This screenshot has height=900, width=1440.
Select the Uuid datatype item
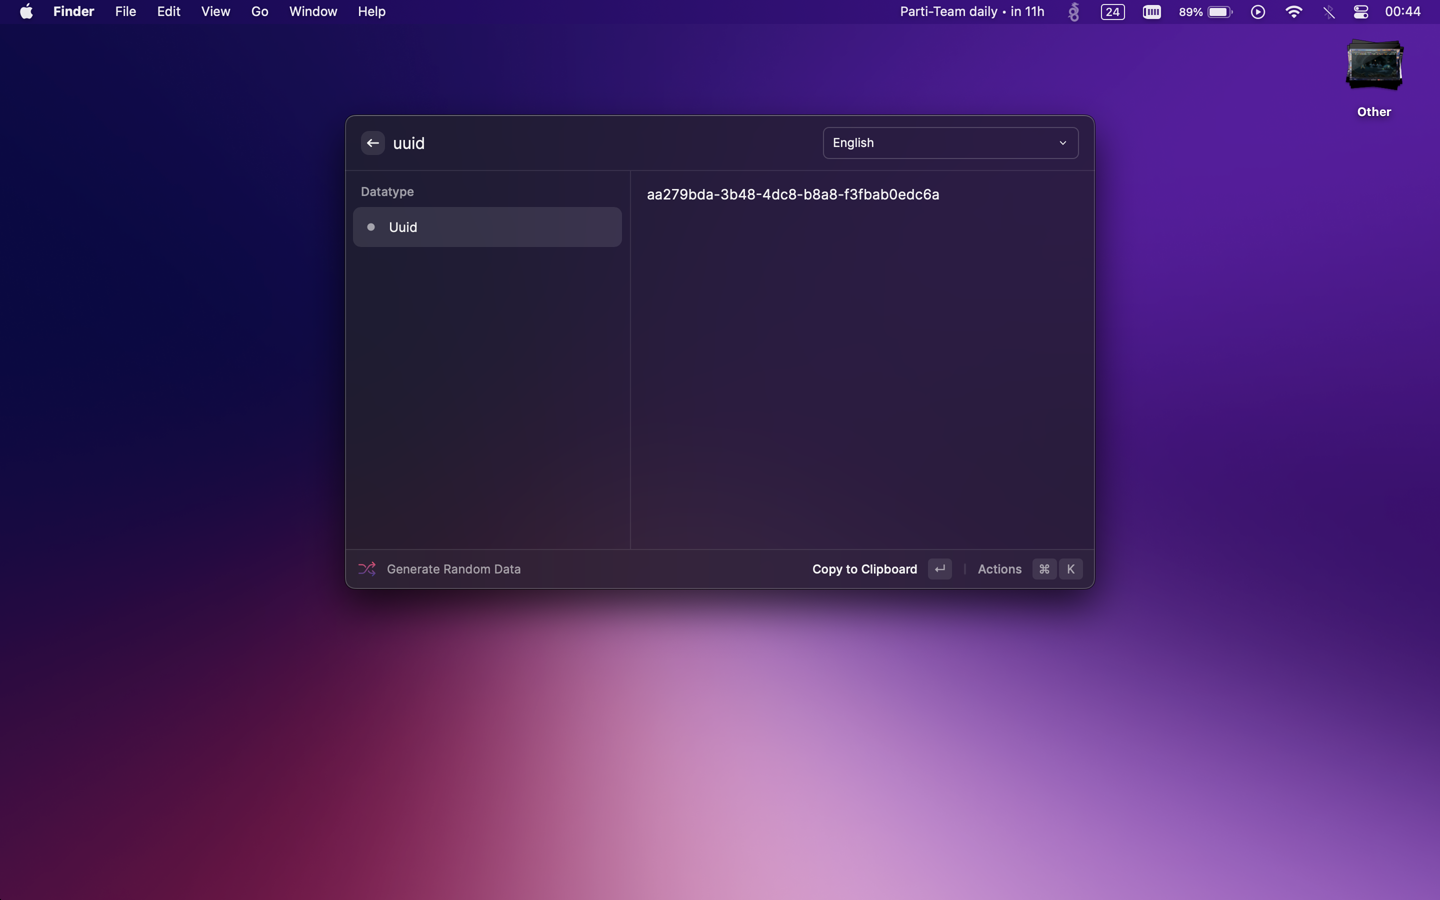pos(487,227)
